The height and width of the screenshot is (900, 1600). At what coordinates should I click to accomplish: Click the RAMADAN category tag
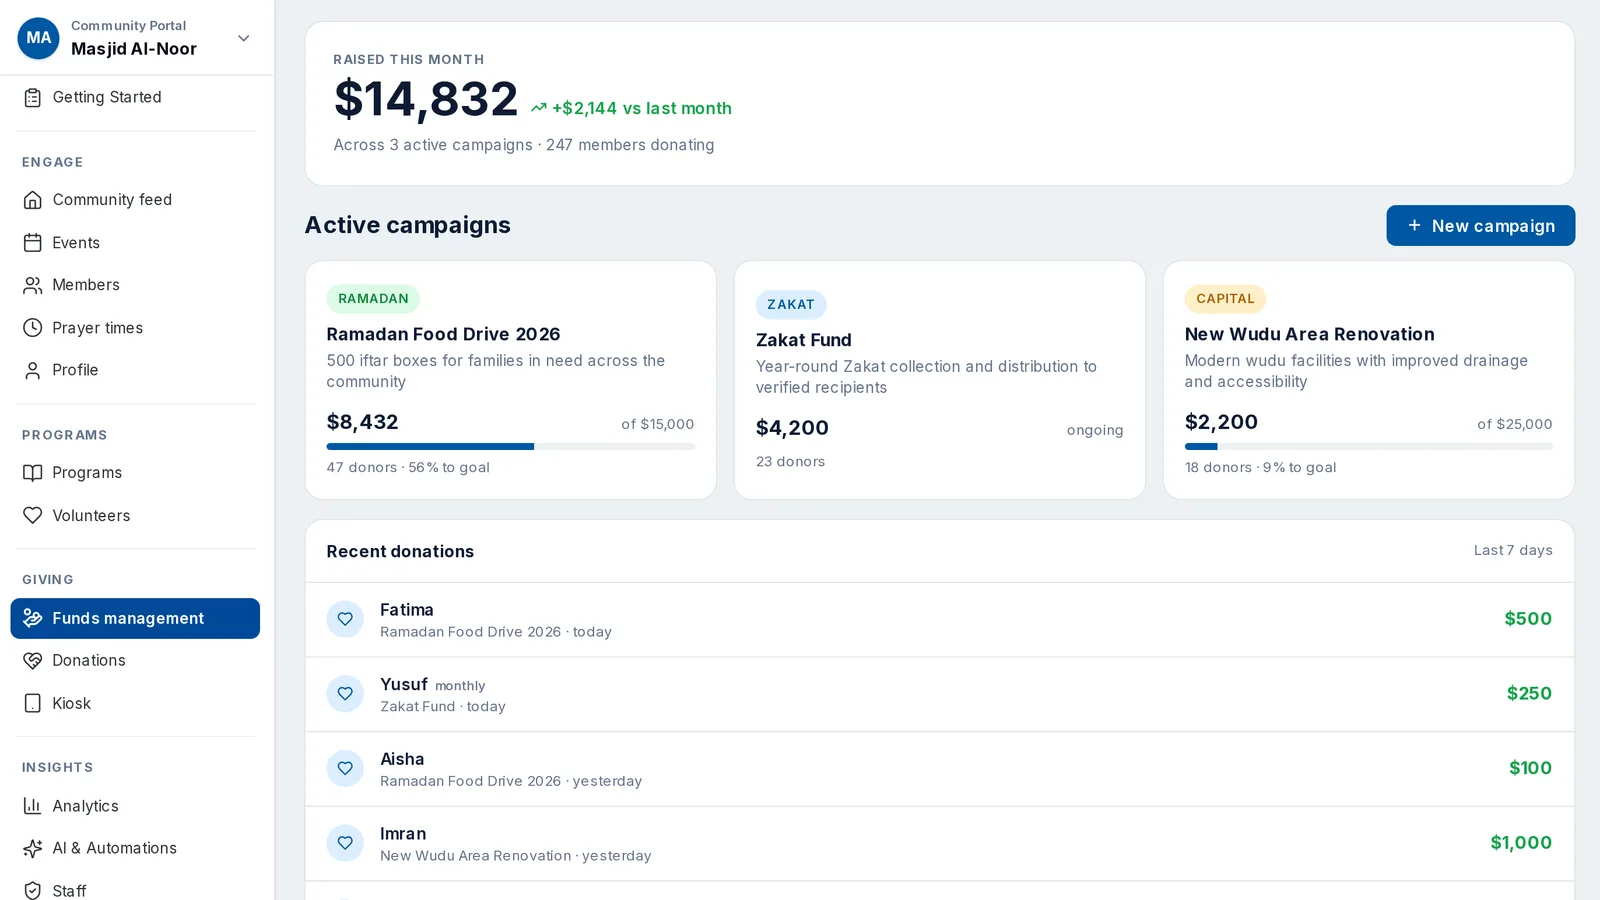click(373, 298)
